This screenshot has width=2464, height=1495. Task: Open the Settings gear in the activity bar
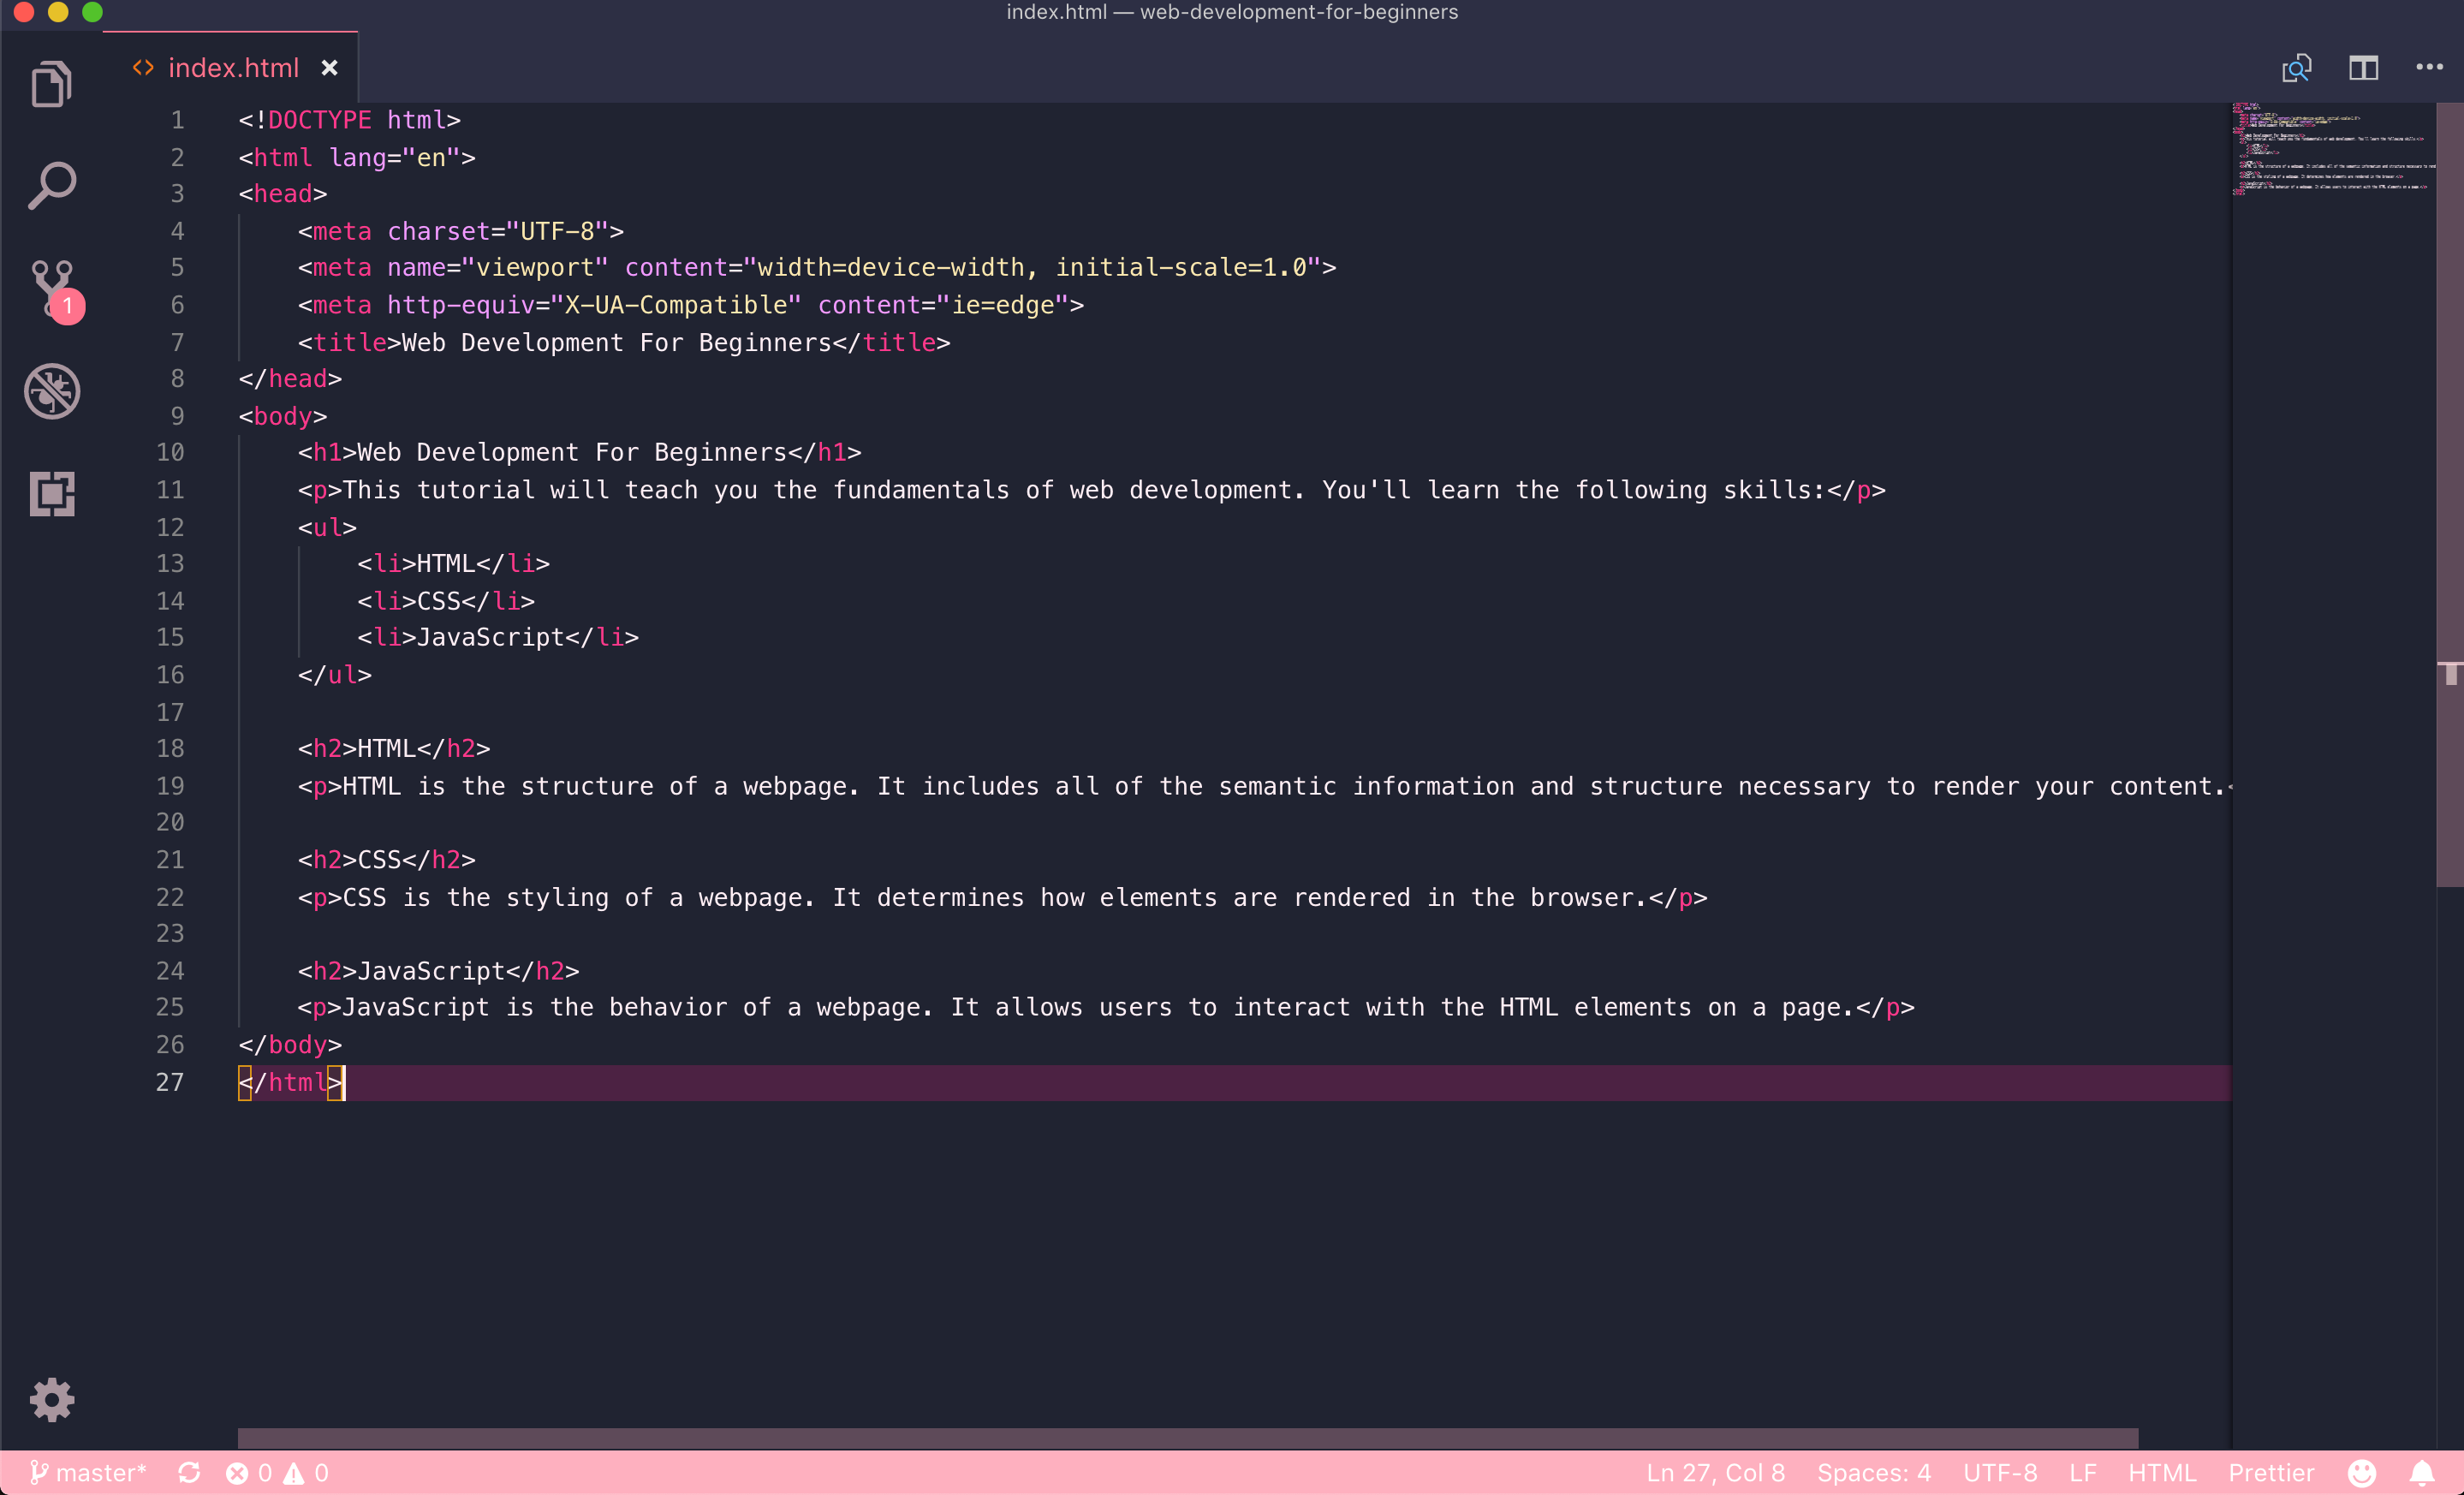51,1399
